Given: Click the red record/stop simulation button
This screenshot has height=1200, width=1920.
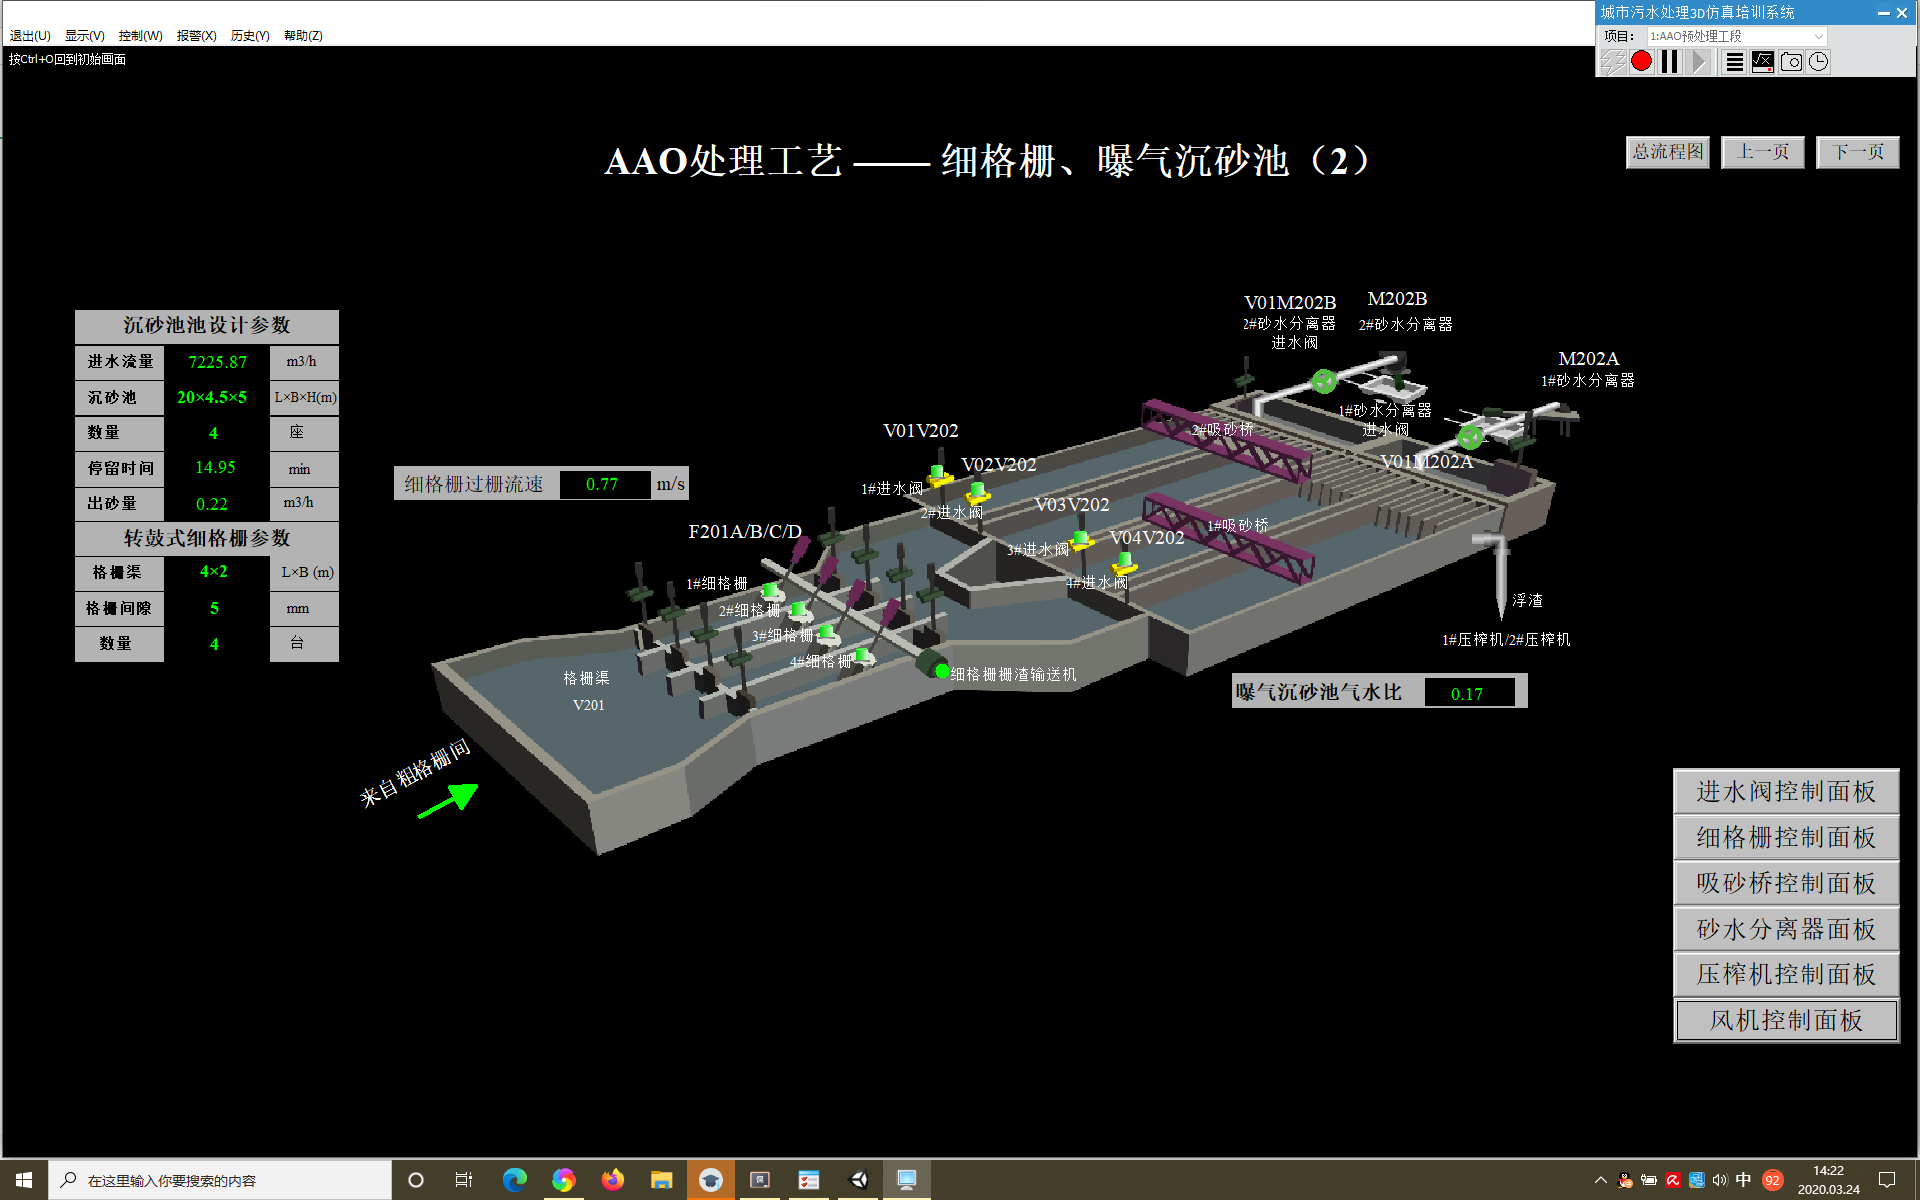Looking at the screenshot, I should 1641,62.
